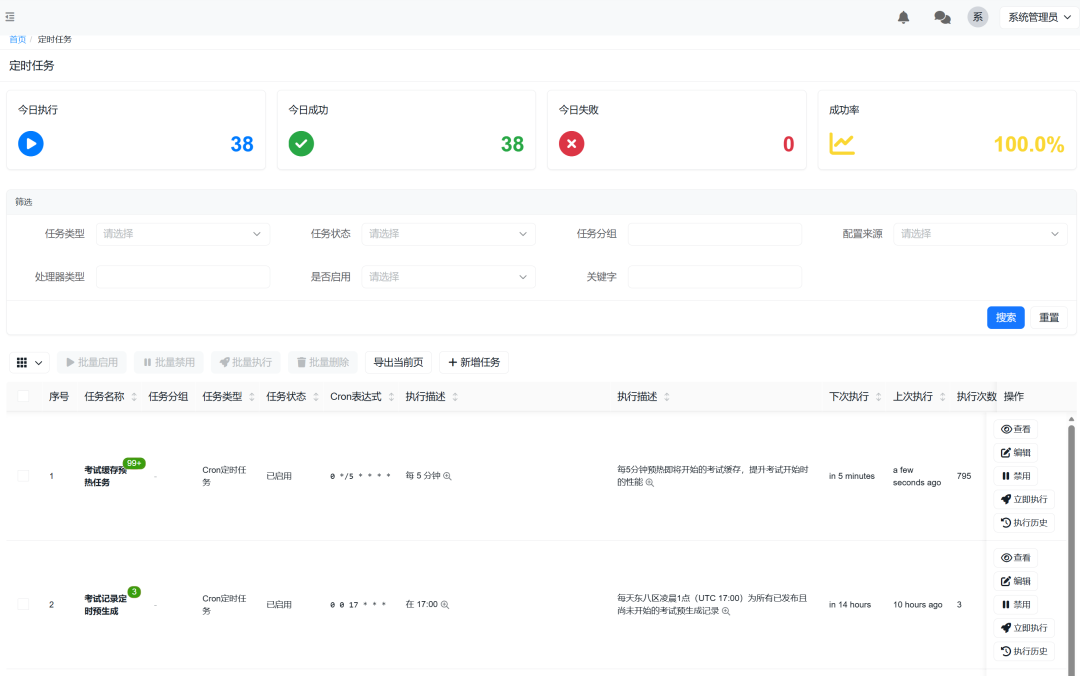Sort by 任务类型 column
Screen dimensions: 1080x676
point(251,397)
